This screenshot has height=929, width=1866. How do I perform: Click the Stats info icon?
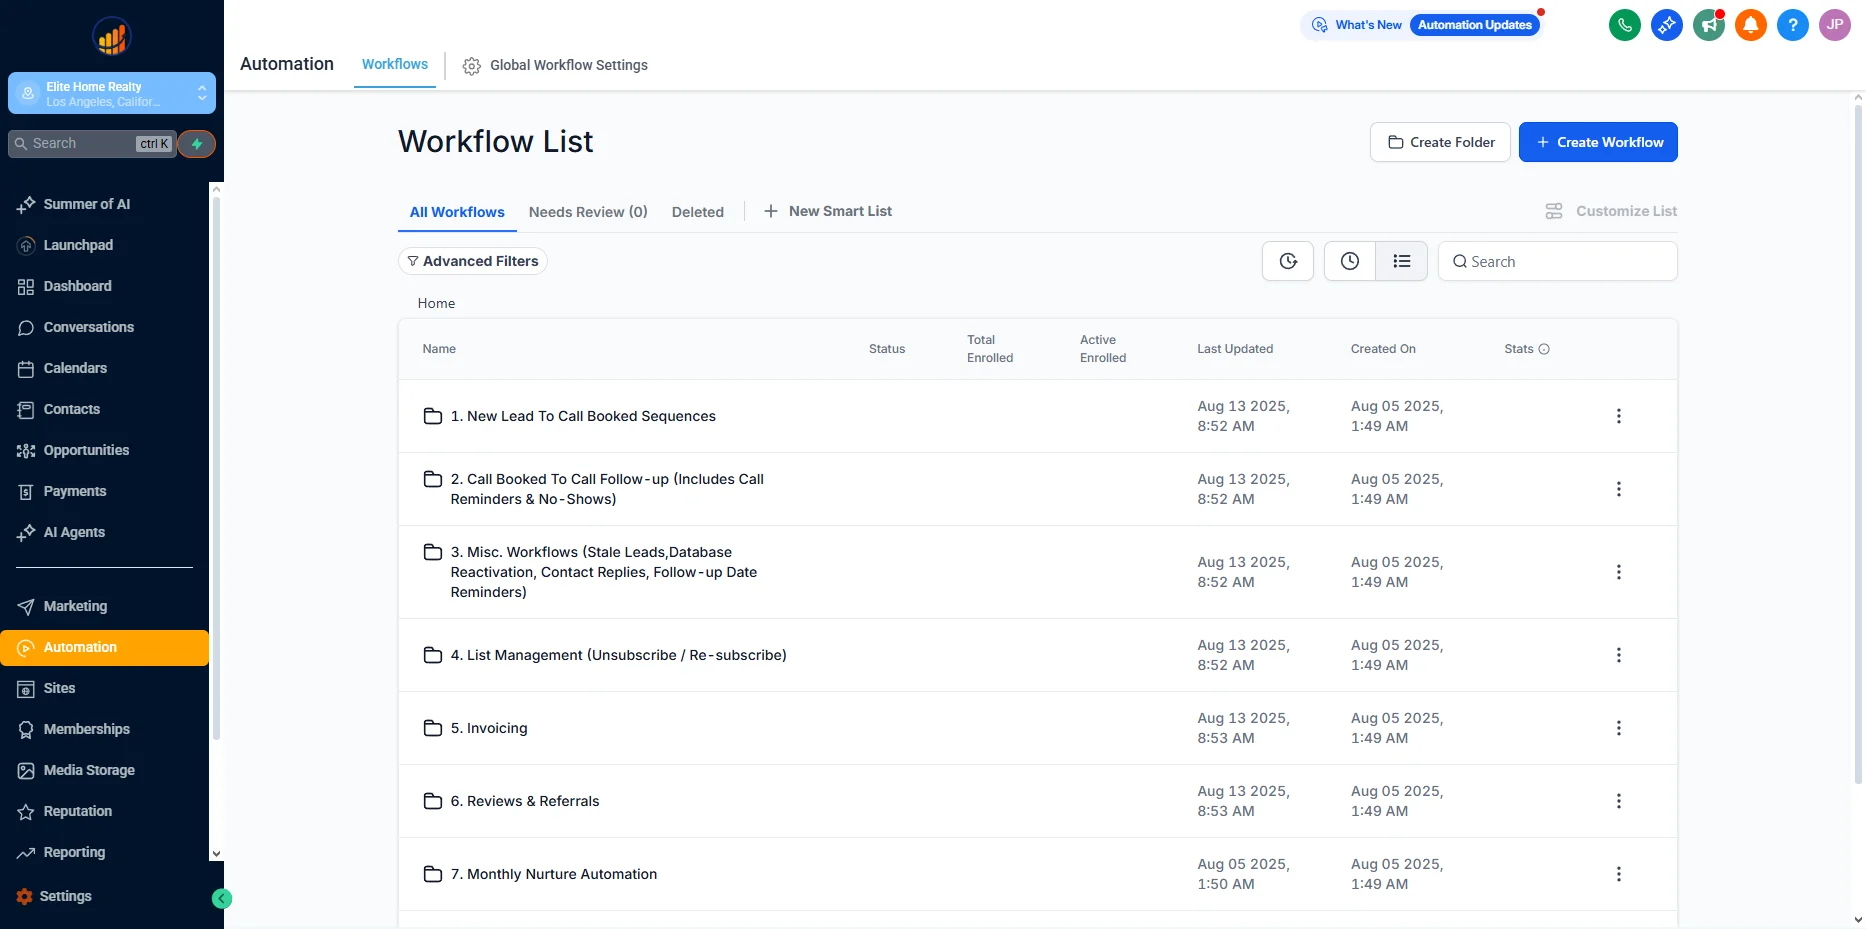point(1544,349)
